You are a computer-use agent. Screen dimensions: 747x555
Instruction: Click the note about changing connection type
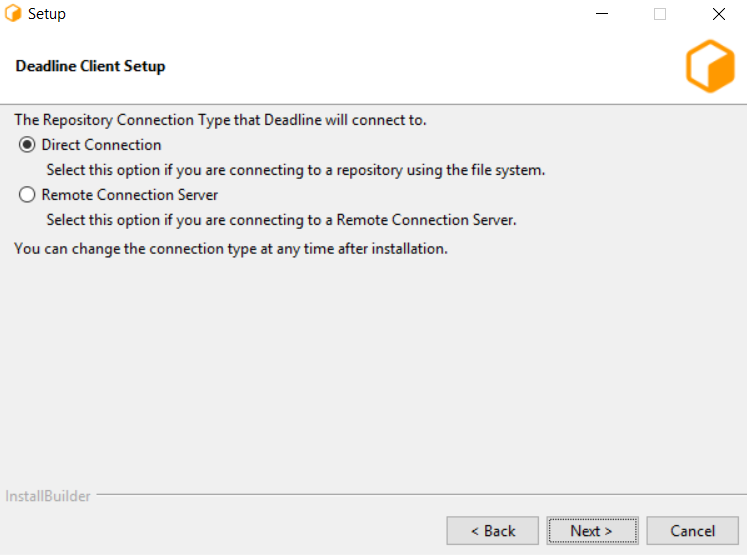[x=231, y=248]
